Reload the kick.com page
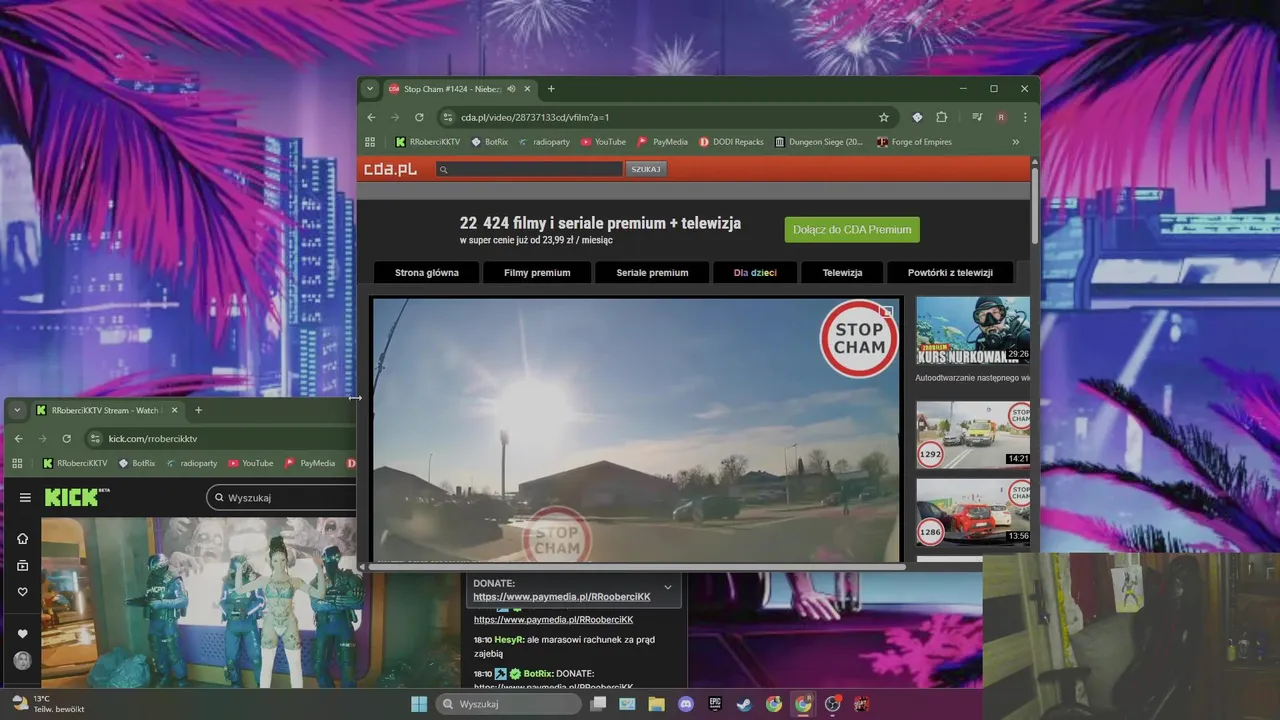This screenshot has height=720, width=1280. pos(66,438)
